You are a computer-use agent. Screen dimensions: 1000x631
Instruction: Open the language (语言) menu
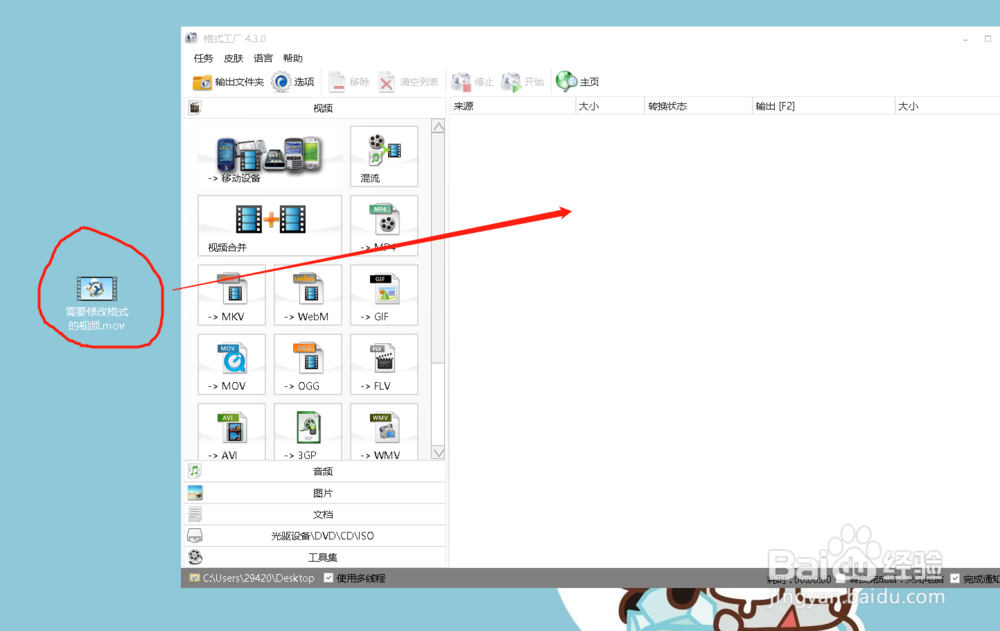coord(263,58)
